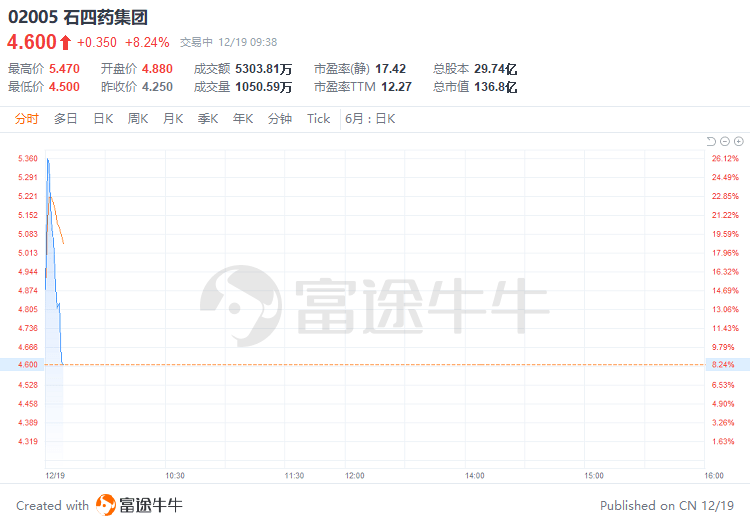750x526 pixels.
Task: Click the 6月：日K range option
Action: pyautogui.click(x=370, y=119)
